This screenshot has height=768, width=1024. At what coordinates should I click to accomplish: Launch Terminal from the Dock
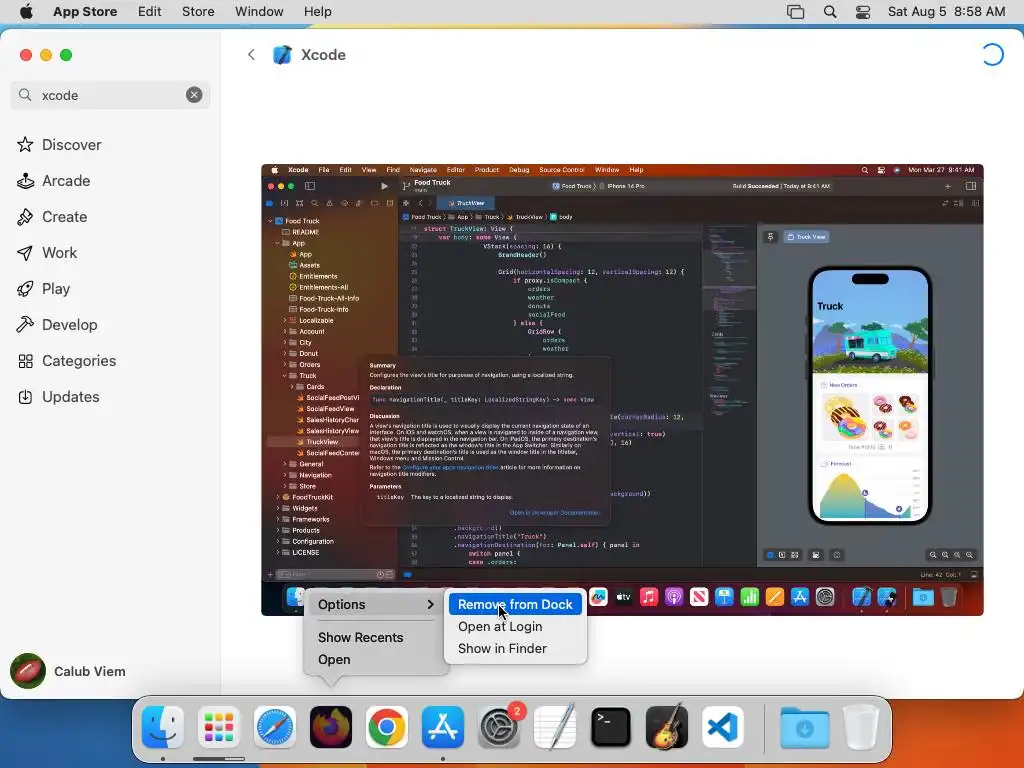pyautogui.click(x=611, y=727)
